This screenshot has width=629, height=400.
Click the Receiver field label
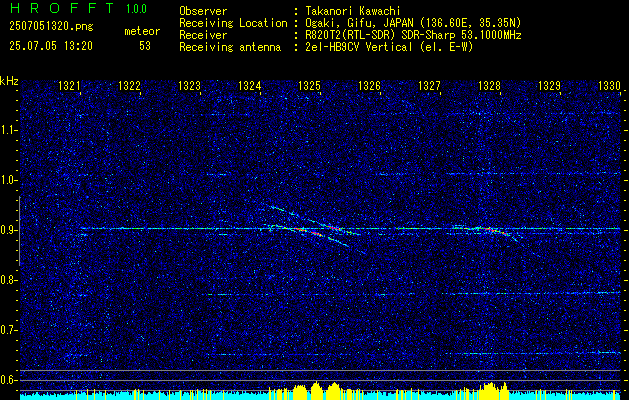click(x=203, y=35)
